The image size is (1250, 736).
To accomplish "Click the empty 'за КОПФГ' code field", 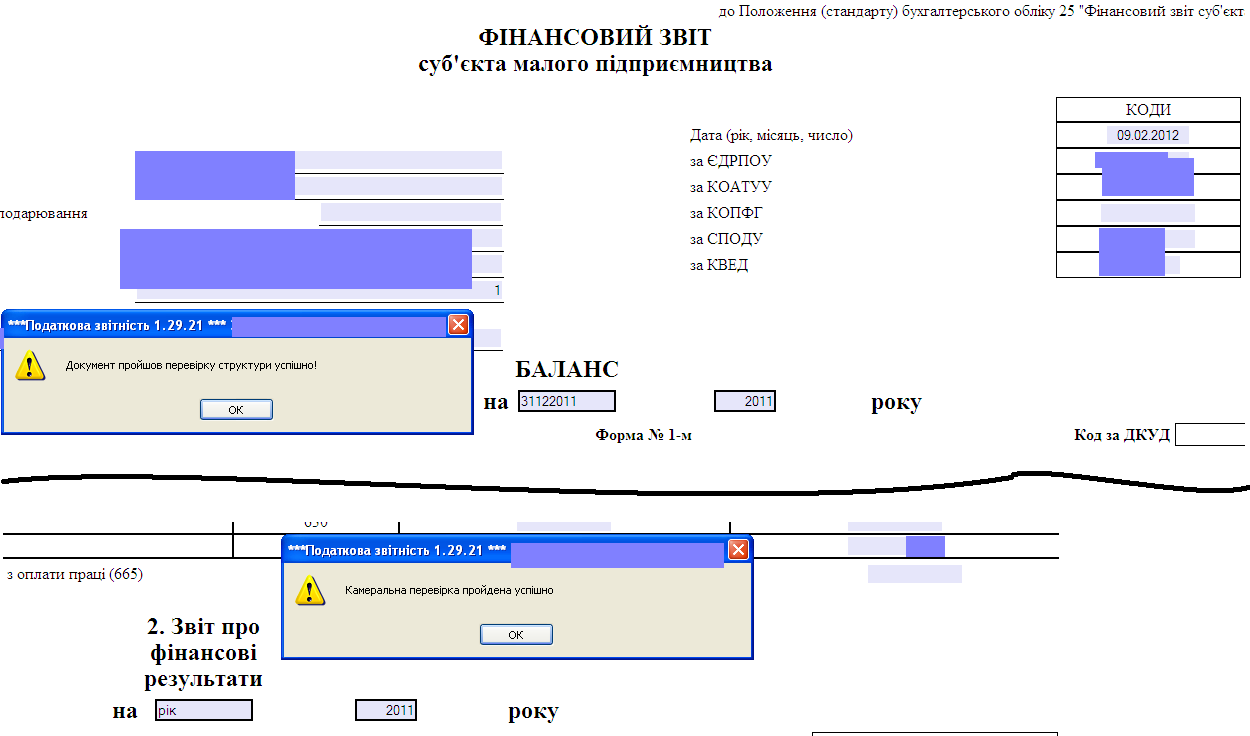I will pyautogui.click(x=1147, y=213).
